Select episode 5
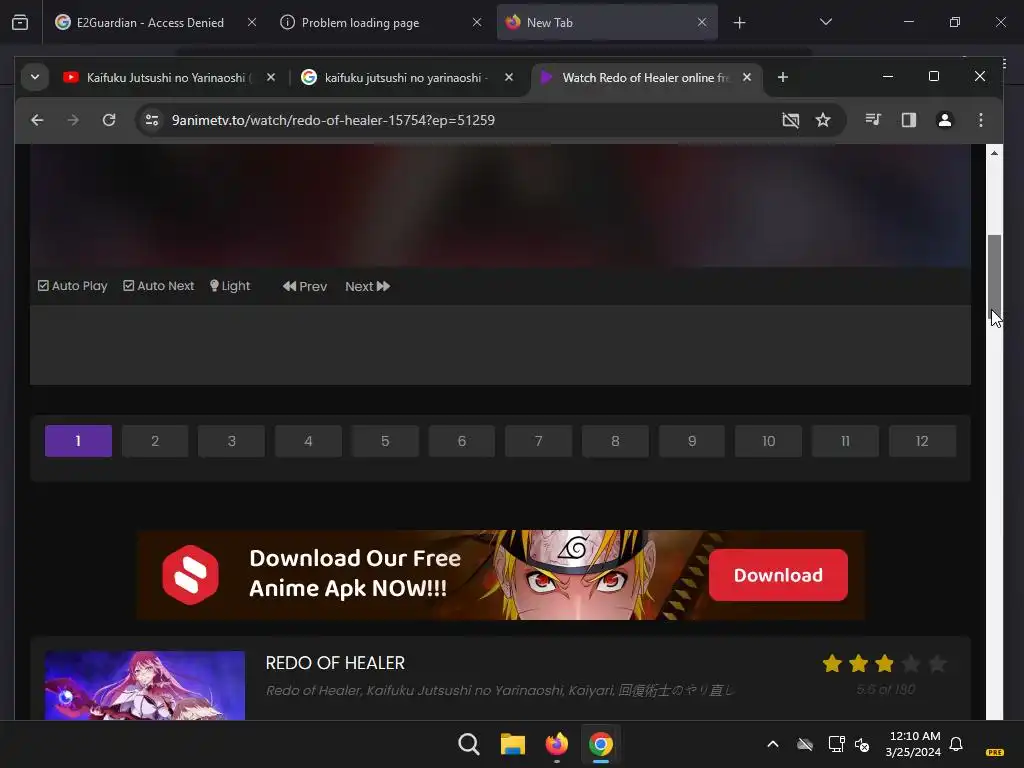1024x768 pixels. [x=385, y=441]
